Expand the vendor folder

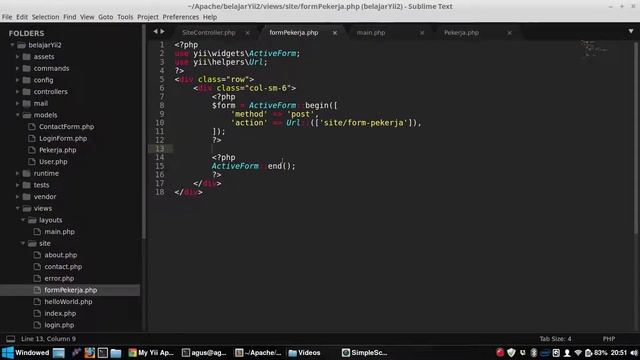pyautogui.click(x=18, y=197)
